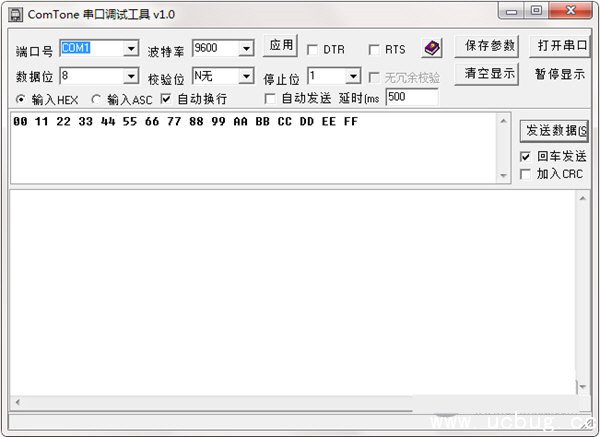
Task: Uncheck the 回车发送 checkbox
Action: click(x=526, y=157)
